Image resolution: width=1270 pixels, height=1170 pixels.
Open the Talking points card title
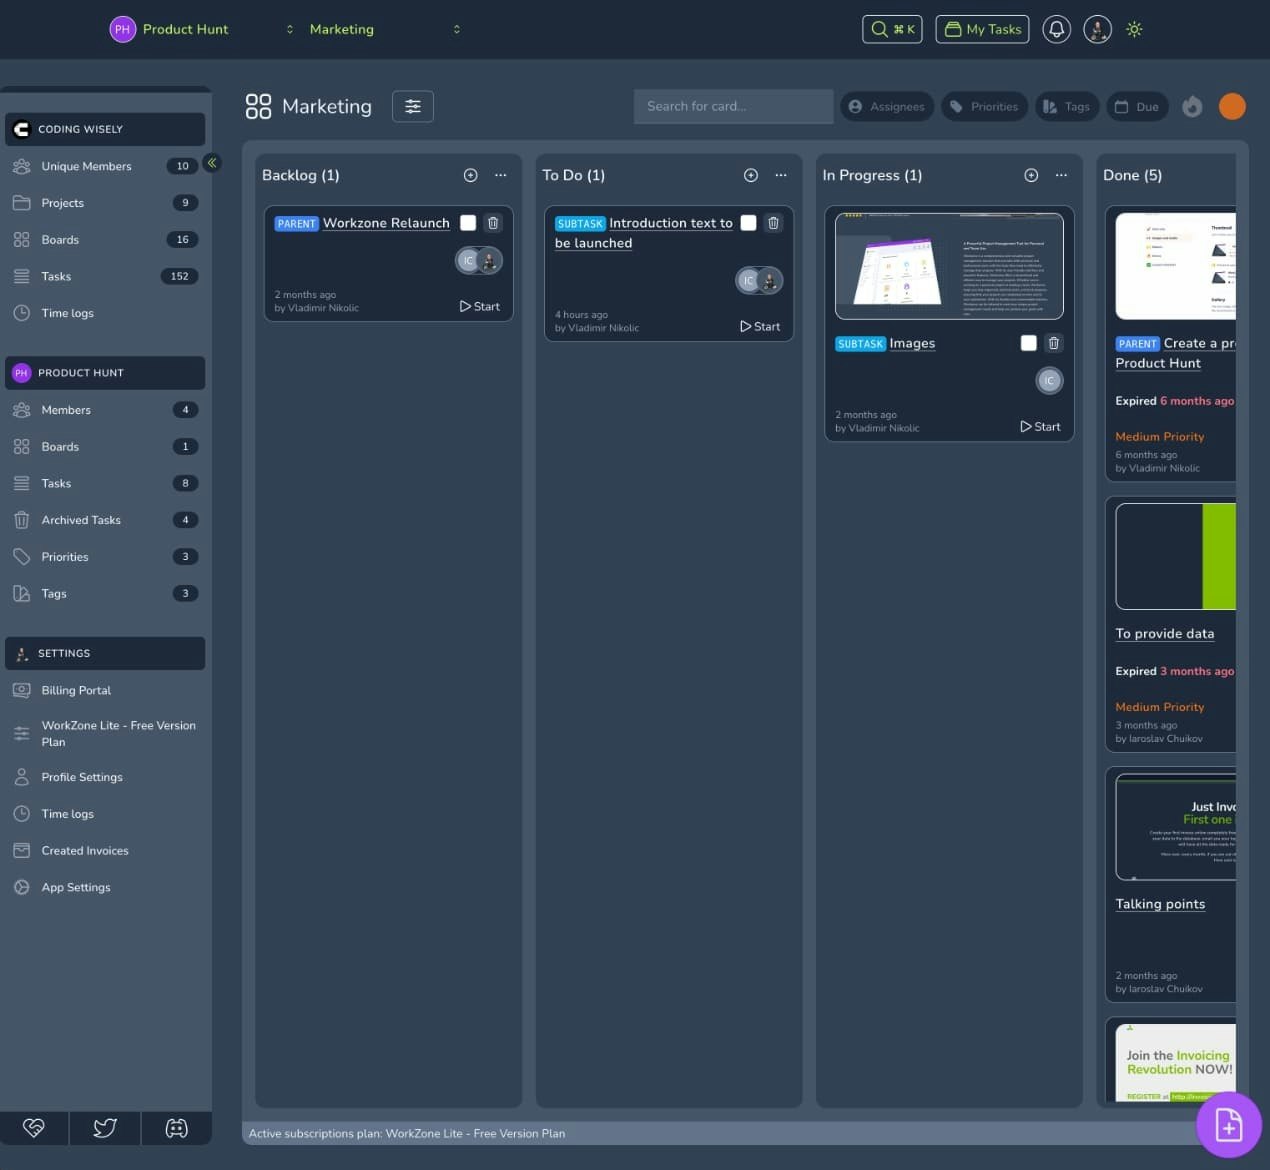[x=1160, y=904]
